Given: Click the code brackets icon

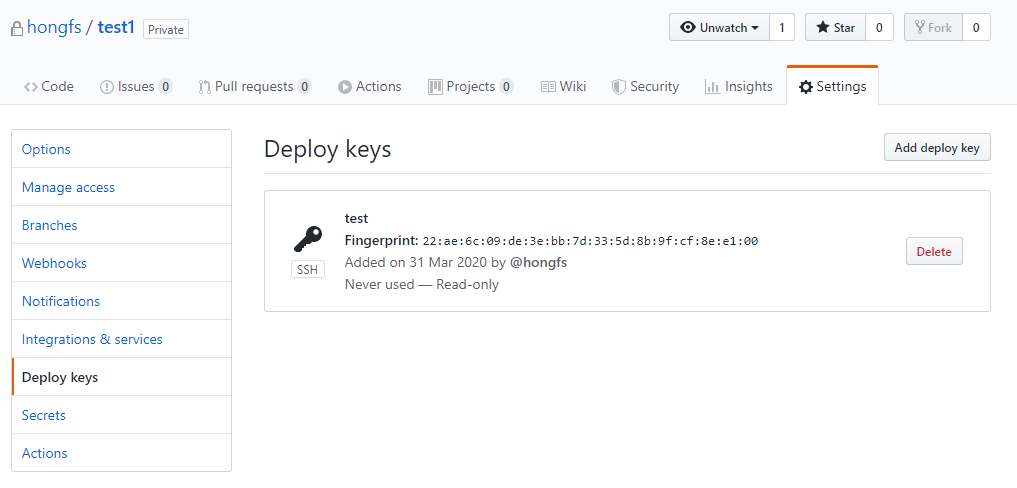Looking at the screenshot, I should point(30,87).
